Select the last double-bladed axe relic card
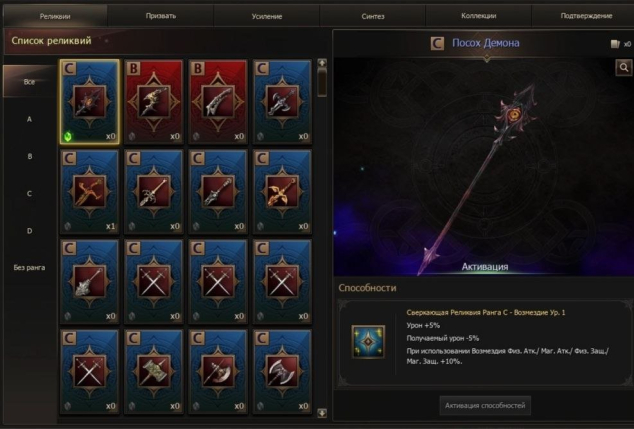Viewport: 634px width, 429px height. pos(282,372)
